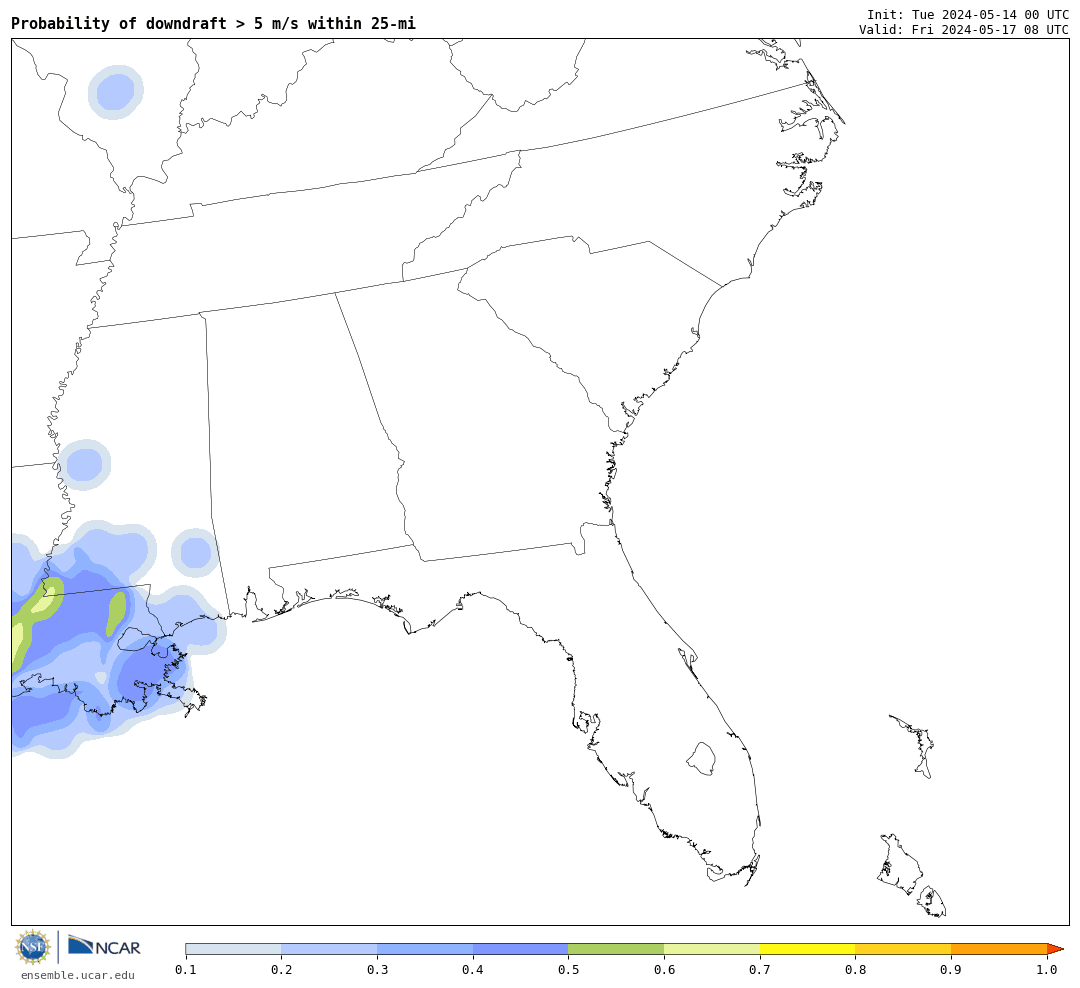
Task: Click the 0.6–0.7 pale yellow colorbar segment
Action: pyautogui.click(x=712, y=949)
